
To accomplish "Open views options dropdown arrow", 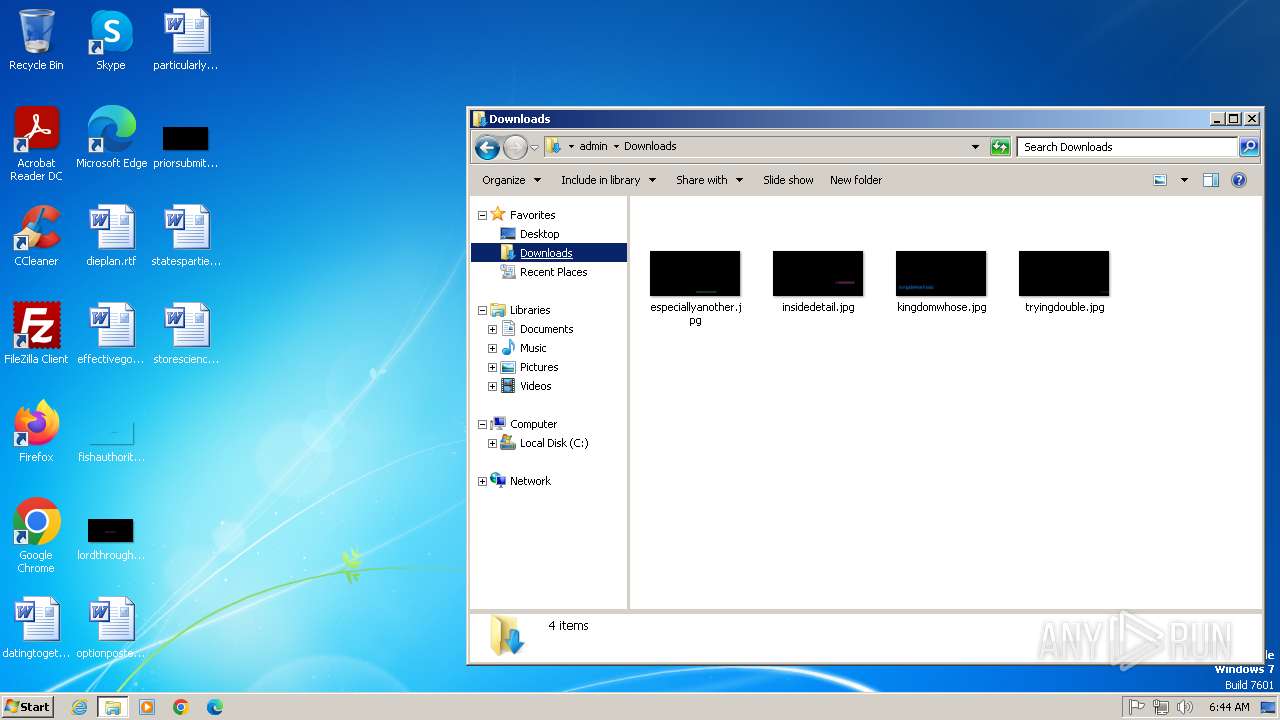I will click(x=1184, y=180).
